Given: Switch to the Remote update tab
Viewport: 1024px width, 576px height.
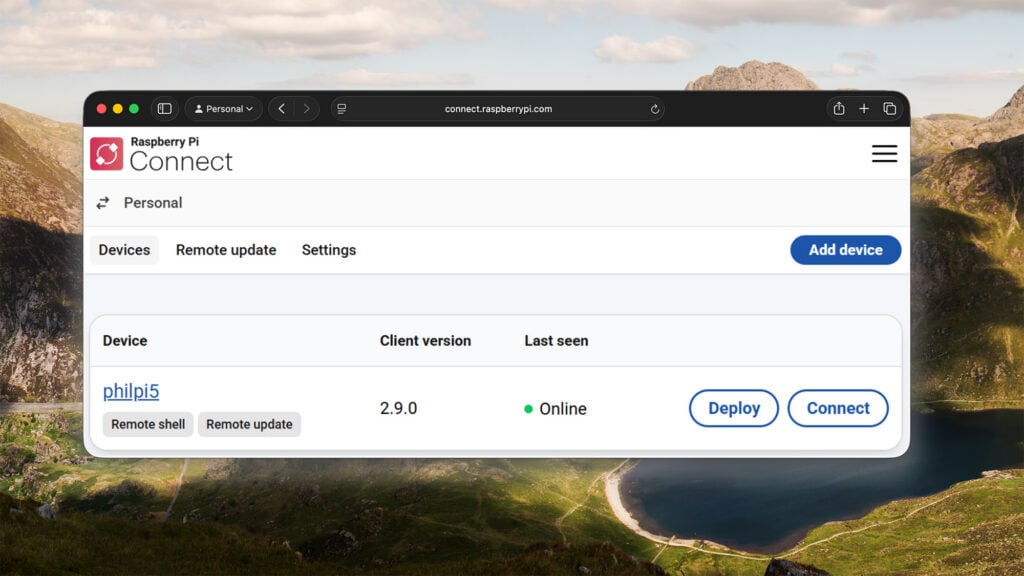Looking at the screenshot, I should click(226, 250).
